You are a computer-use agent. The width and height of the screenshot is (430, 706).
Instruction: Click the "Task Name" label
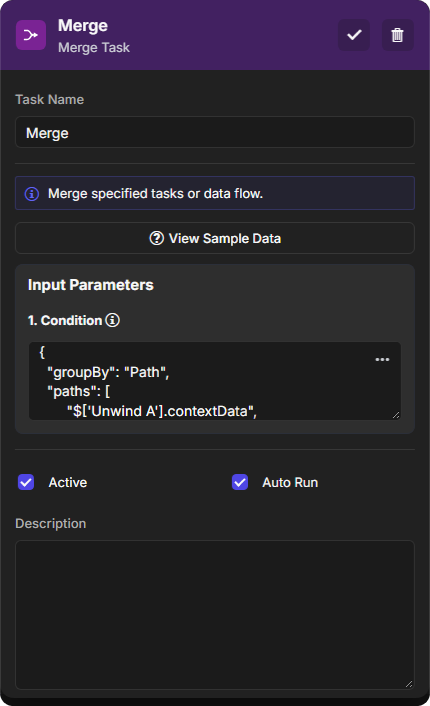pos(50,100)
